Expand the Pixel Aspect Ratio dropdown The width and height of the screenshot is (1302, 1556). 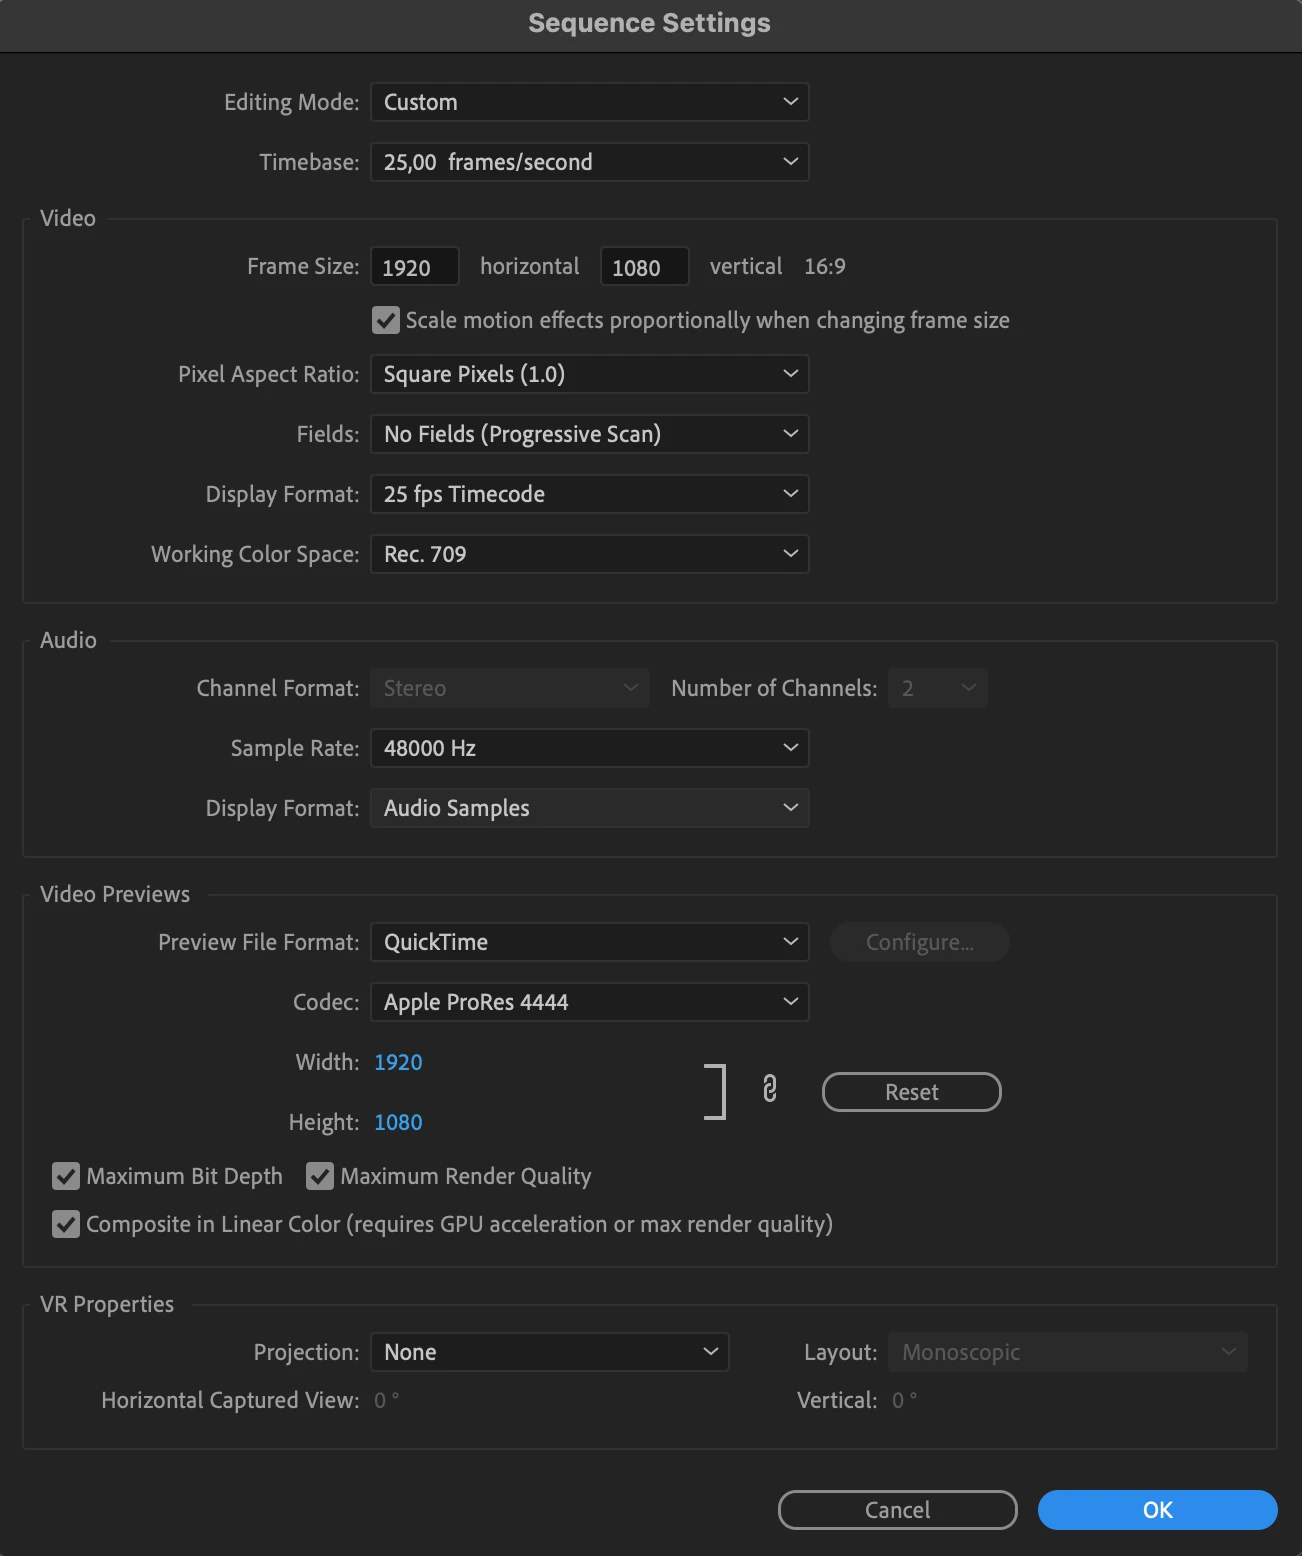(x=590, y=374)
